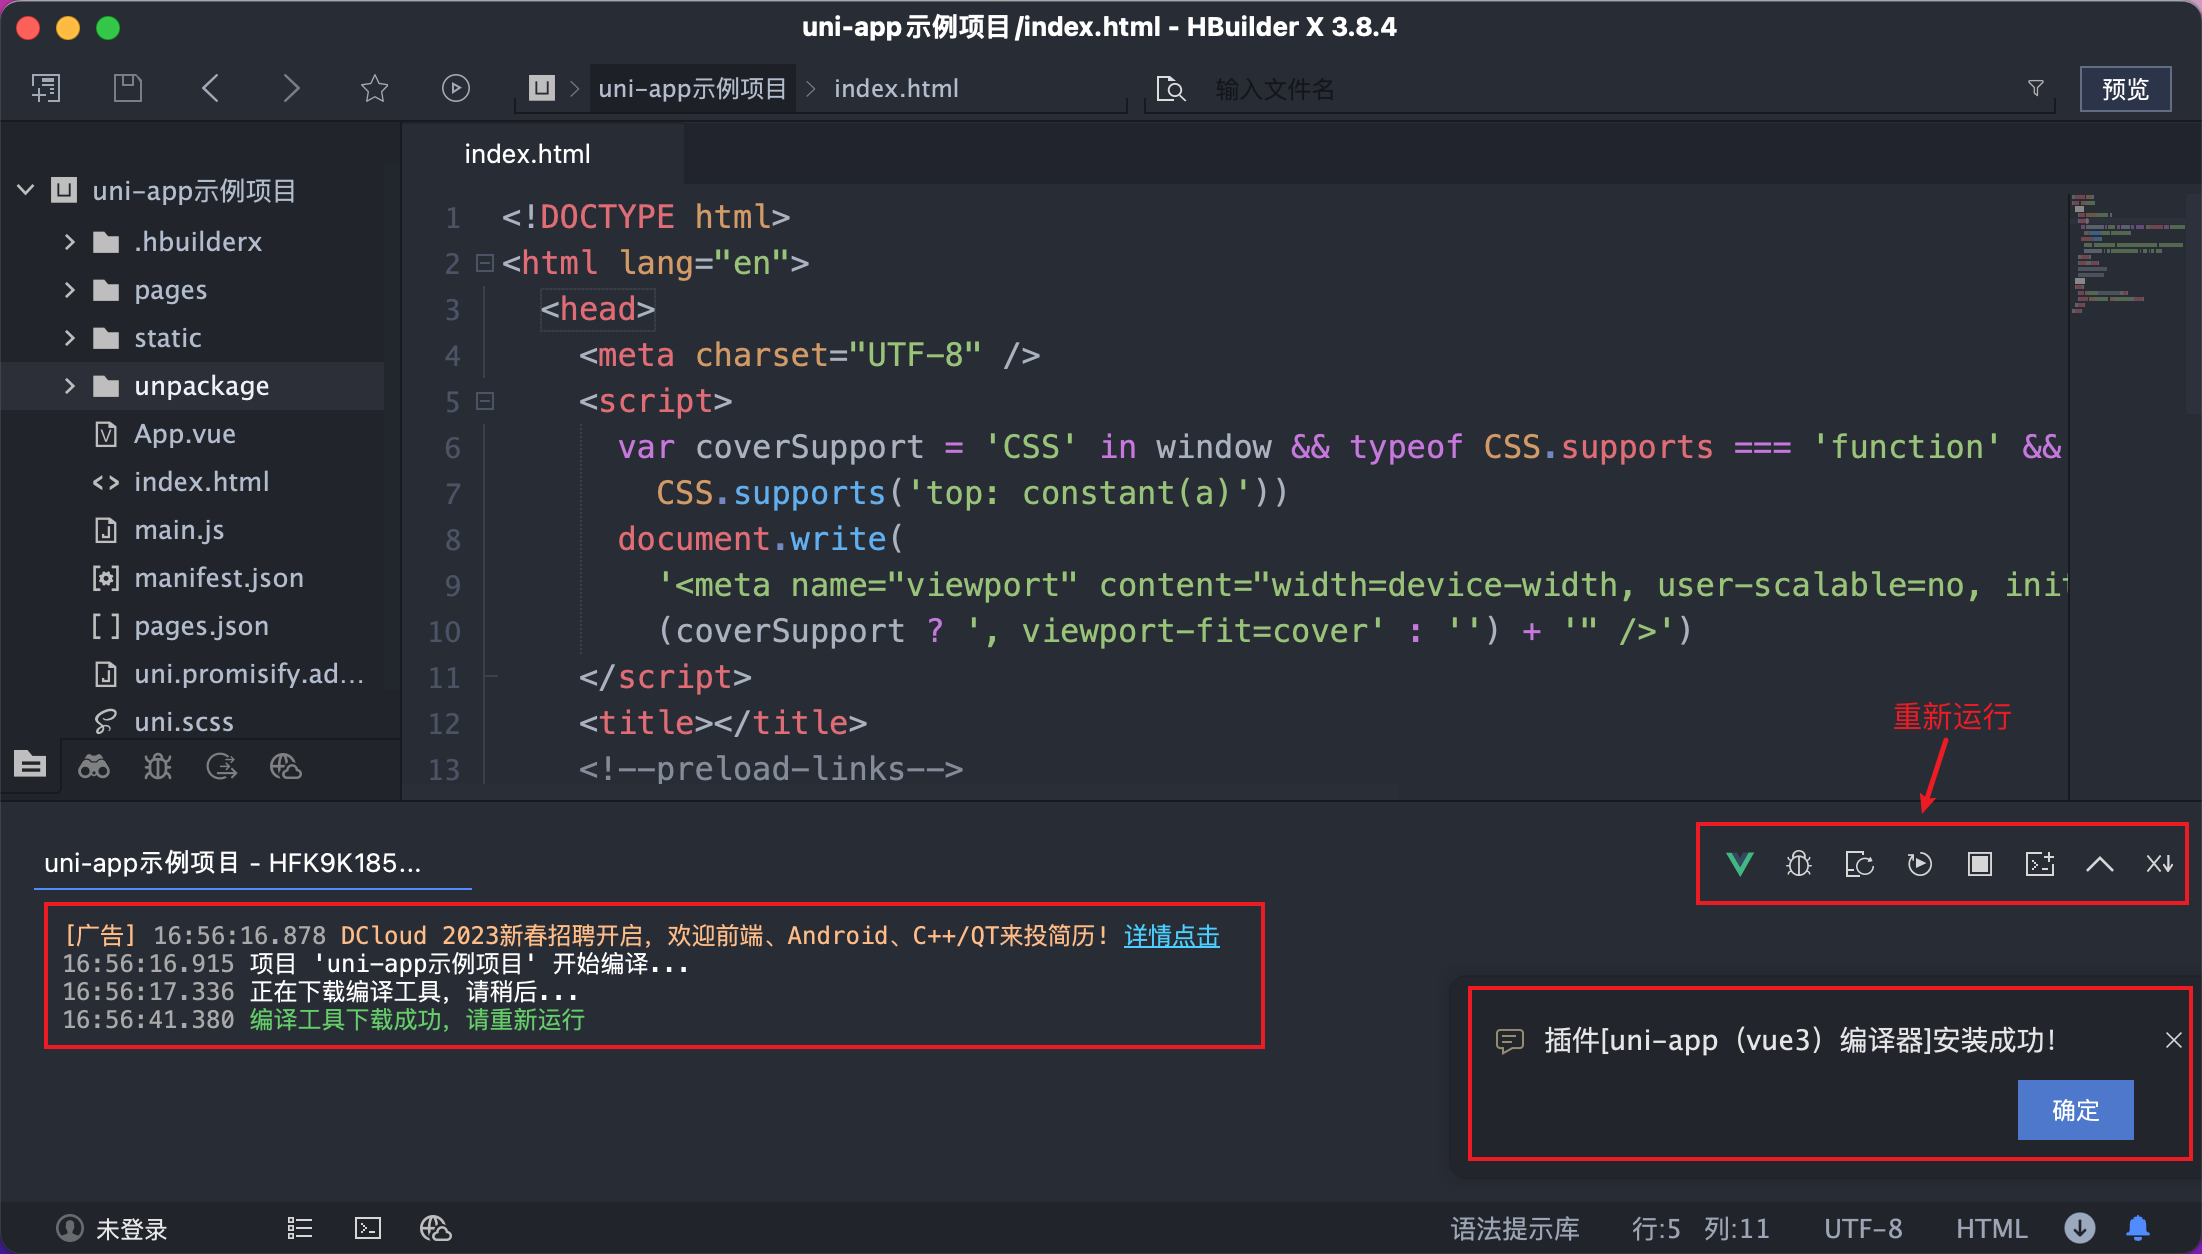Click the save file toolbar icon
This screenshot has height=1254, width=2202.
click(x=127, y=88)
